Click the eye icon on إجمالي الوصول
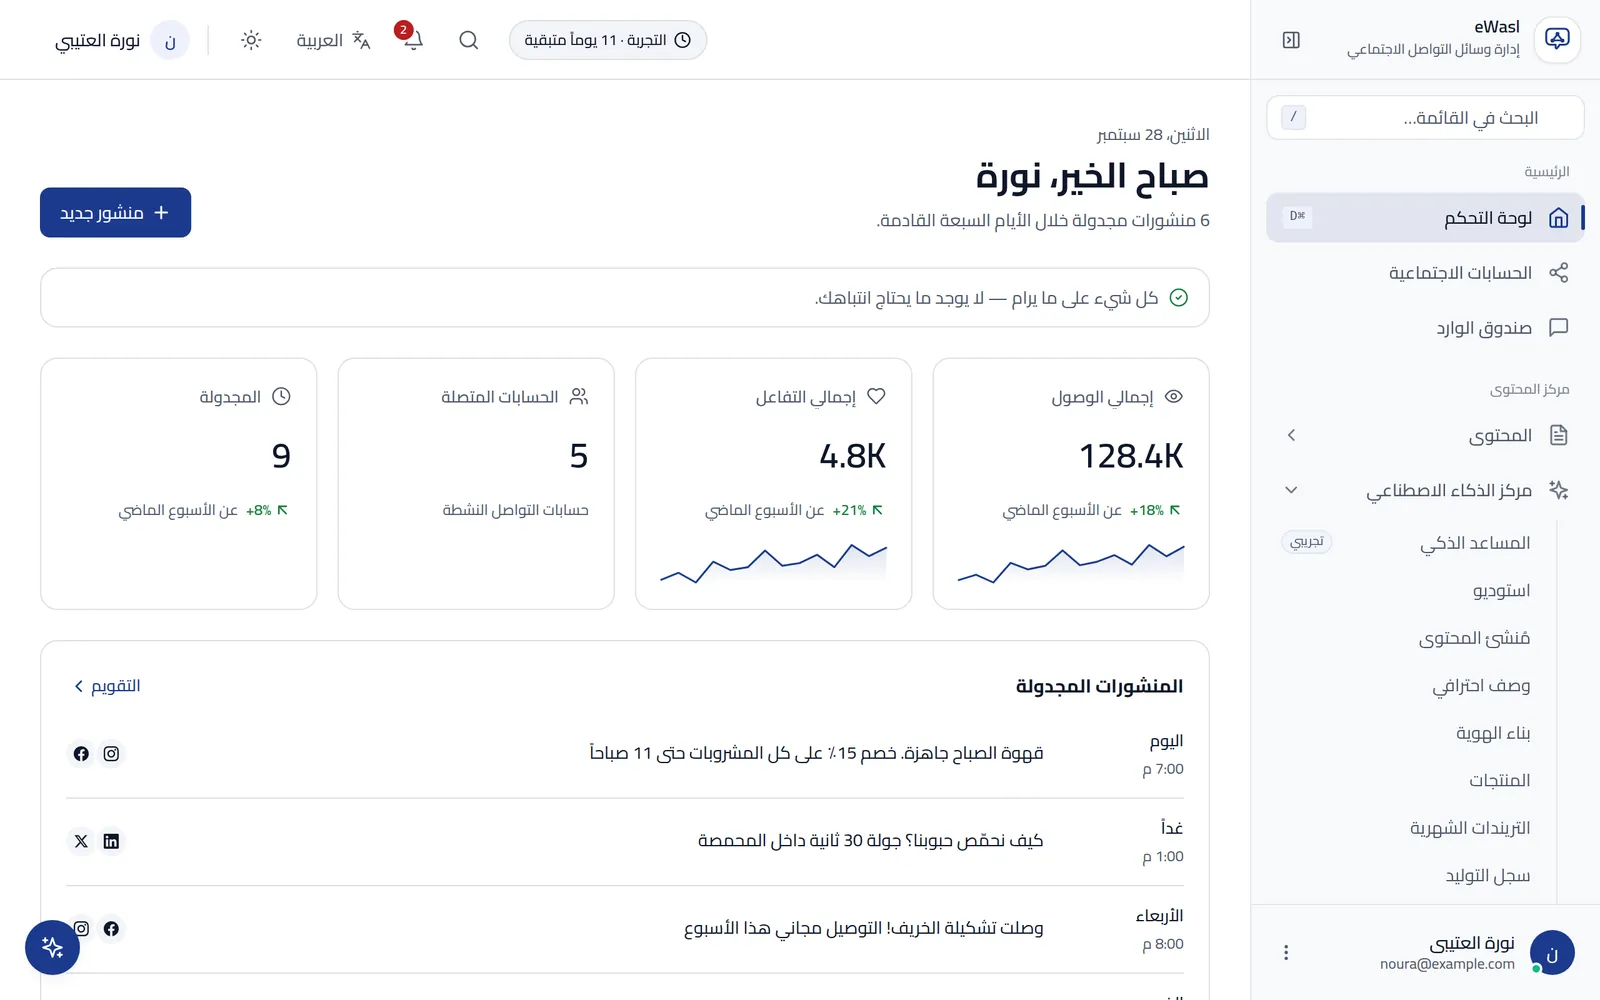 [1174, 397]
